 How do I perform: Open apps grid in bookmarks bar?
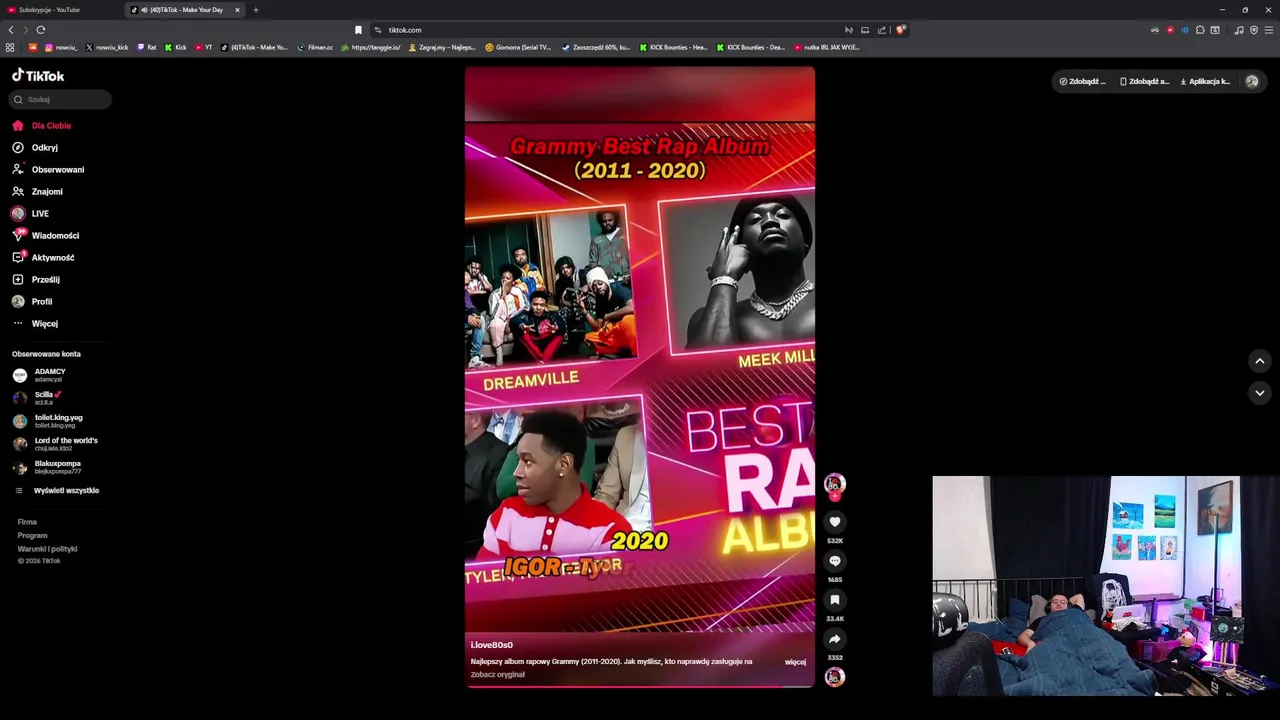(x=10, y=47)
